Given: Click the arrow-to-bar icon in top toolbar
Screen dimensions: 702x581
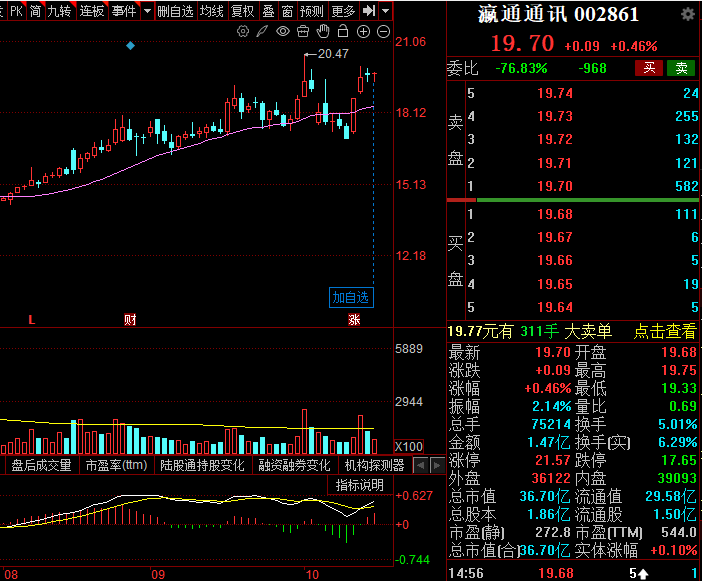Looking at the screenshot, I should click(368, 11).
